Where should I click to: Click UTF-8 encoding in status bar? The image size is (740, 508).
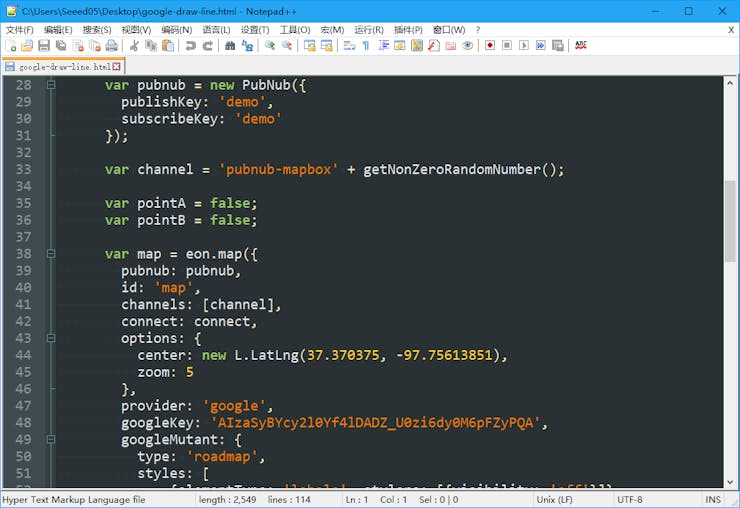630,500
